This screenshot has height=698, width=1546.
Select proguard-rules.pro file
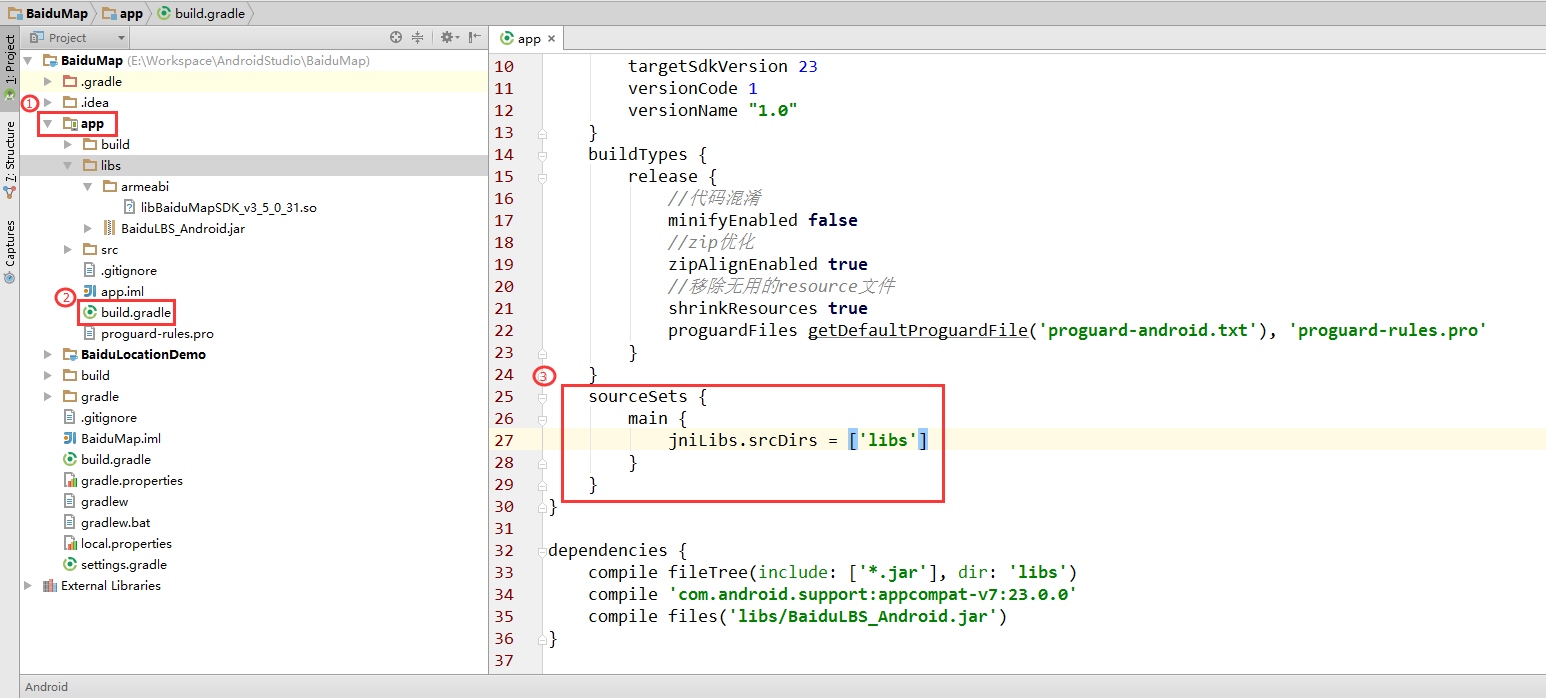tap(157, 334)
